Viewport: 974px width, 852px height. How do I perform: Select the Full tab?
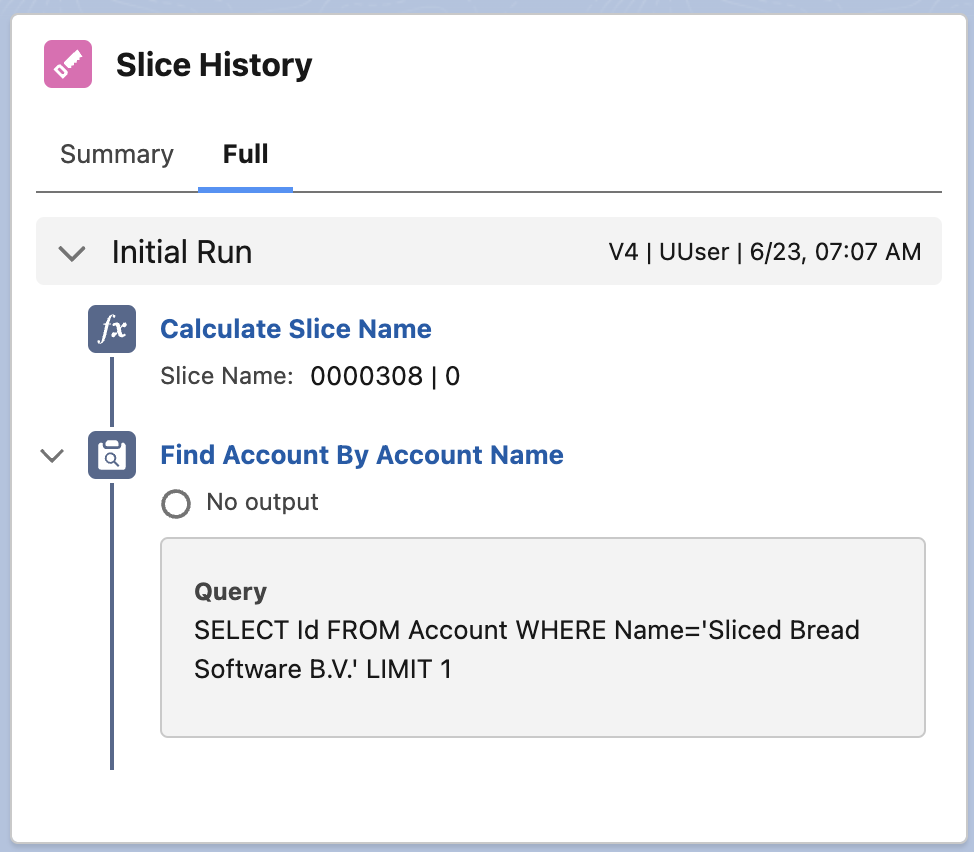pyautogui.click(x=245, y=154)
